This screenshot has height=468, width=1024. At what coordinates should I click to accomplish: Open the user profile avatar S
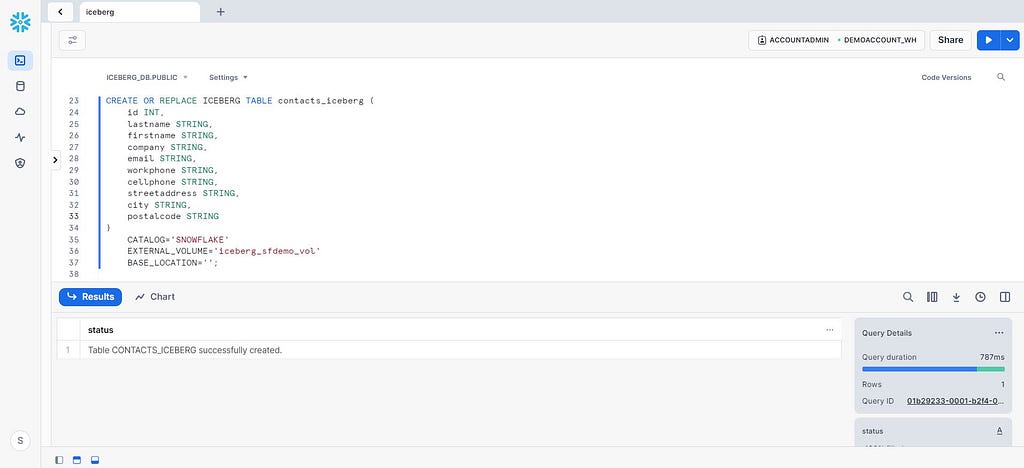[20, 441]
